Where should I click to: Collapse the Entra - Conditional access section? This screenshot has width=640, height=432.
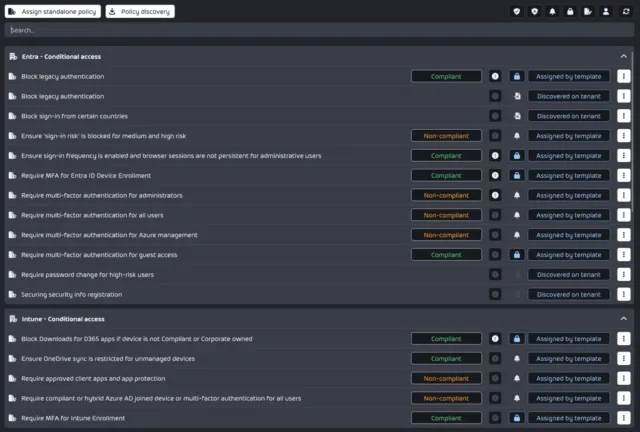tap(623, 56)
